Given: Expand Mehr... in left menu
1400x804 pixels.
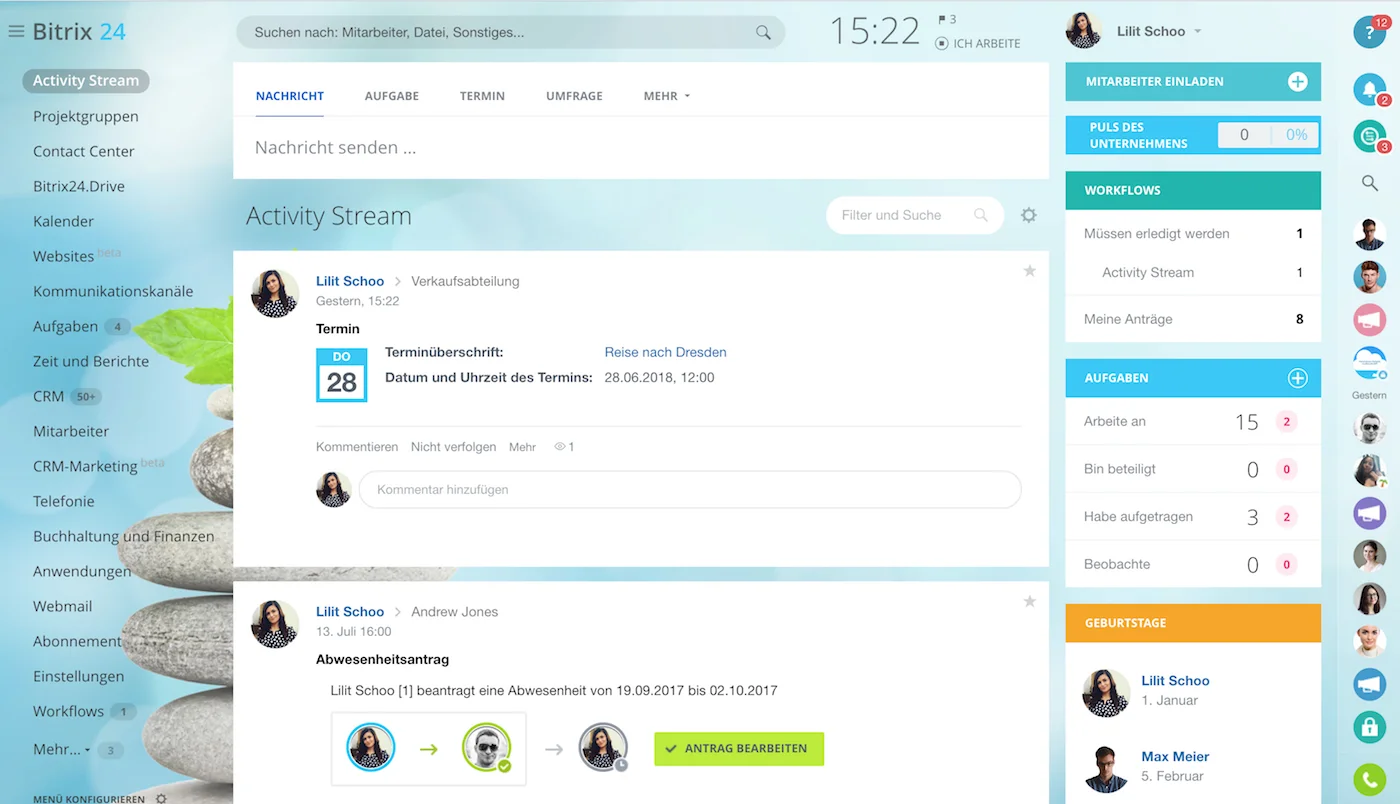Looking at the screenshot, I should [x=61, y=749].
